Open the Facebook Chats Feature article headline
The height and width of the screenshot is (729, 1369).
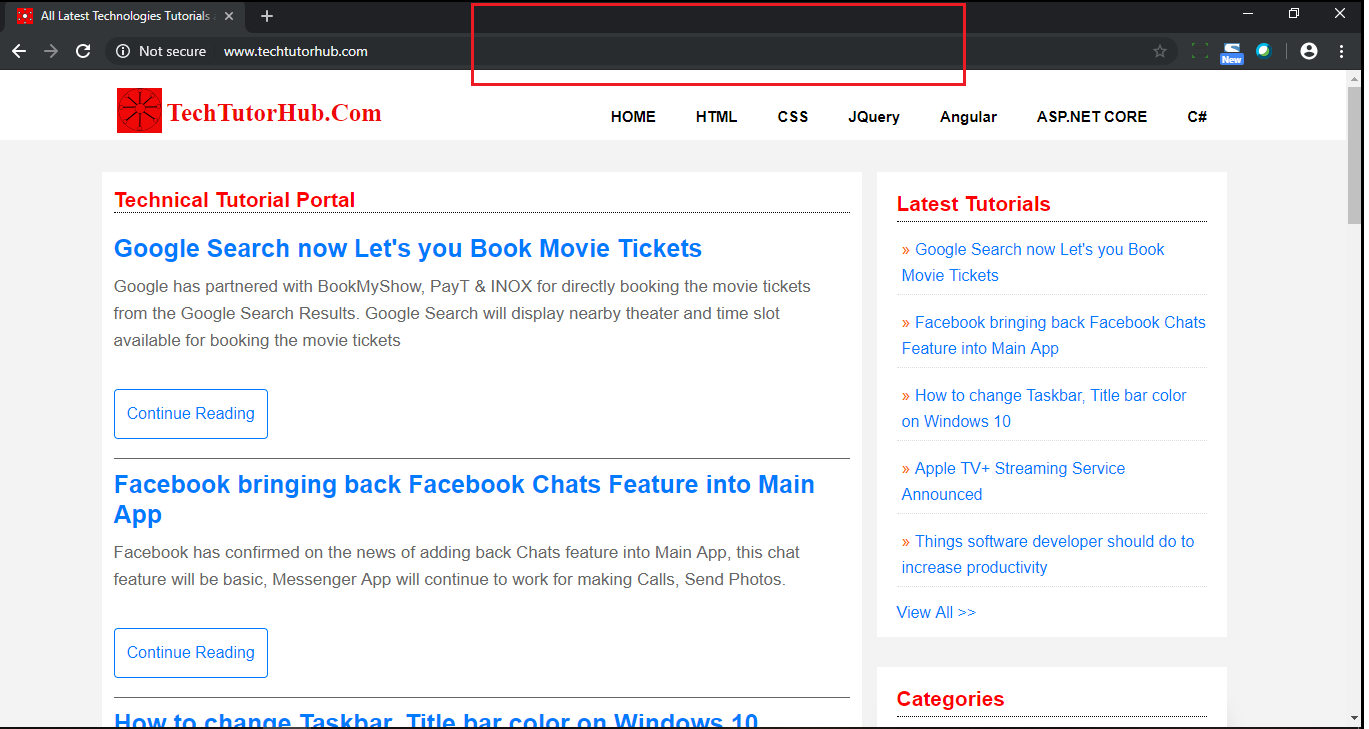pyautogui.click(x=464, y=499)
